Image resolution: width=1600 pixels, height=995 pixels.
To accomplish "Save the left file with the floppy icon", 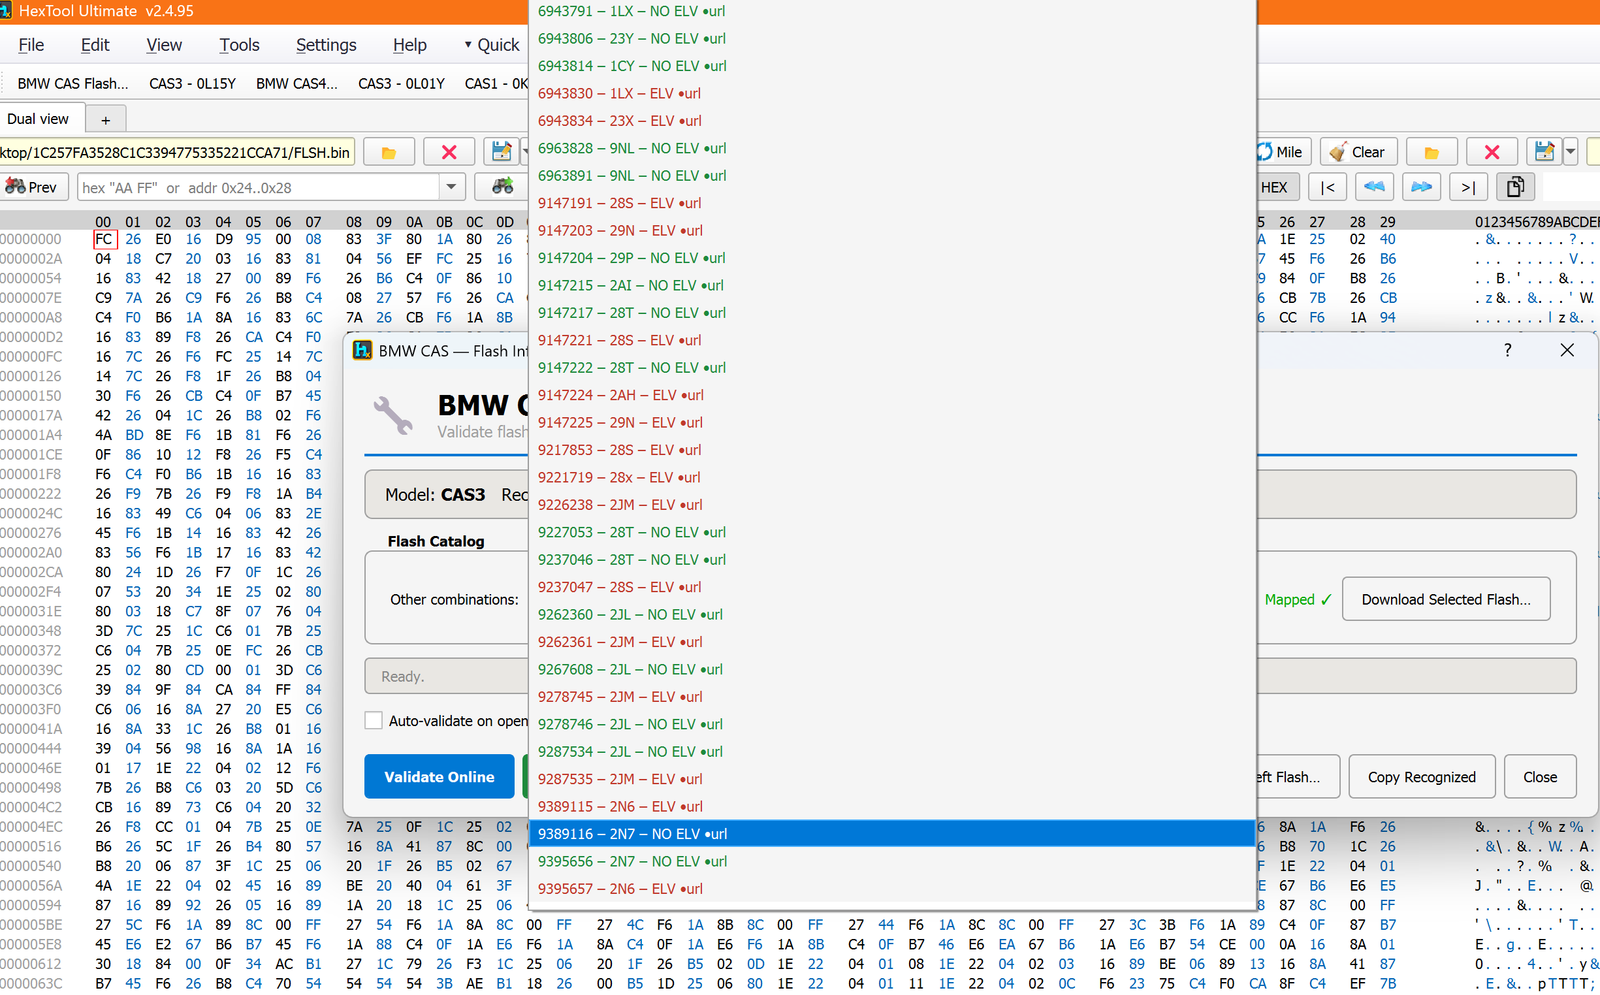I will [501, 152].
